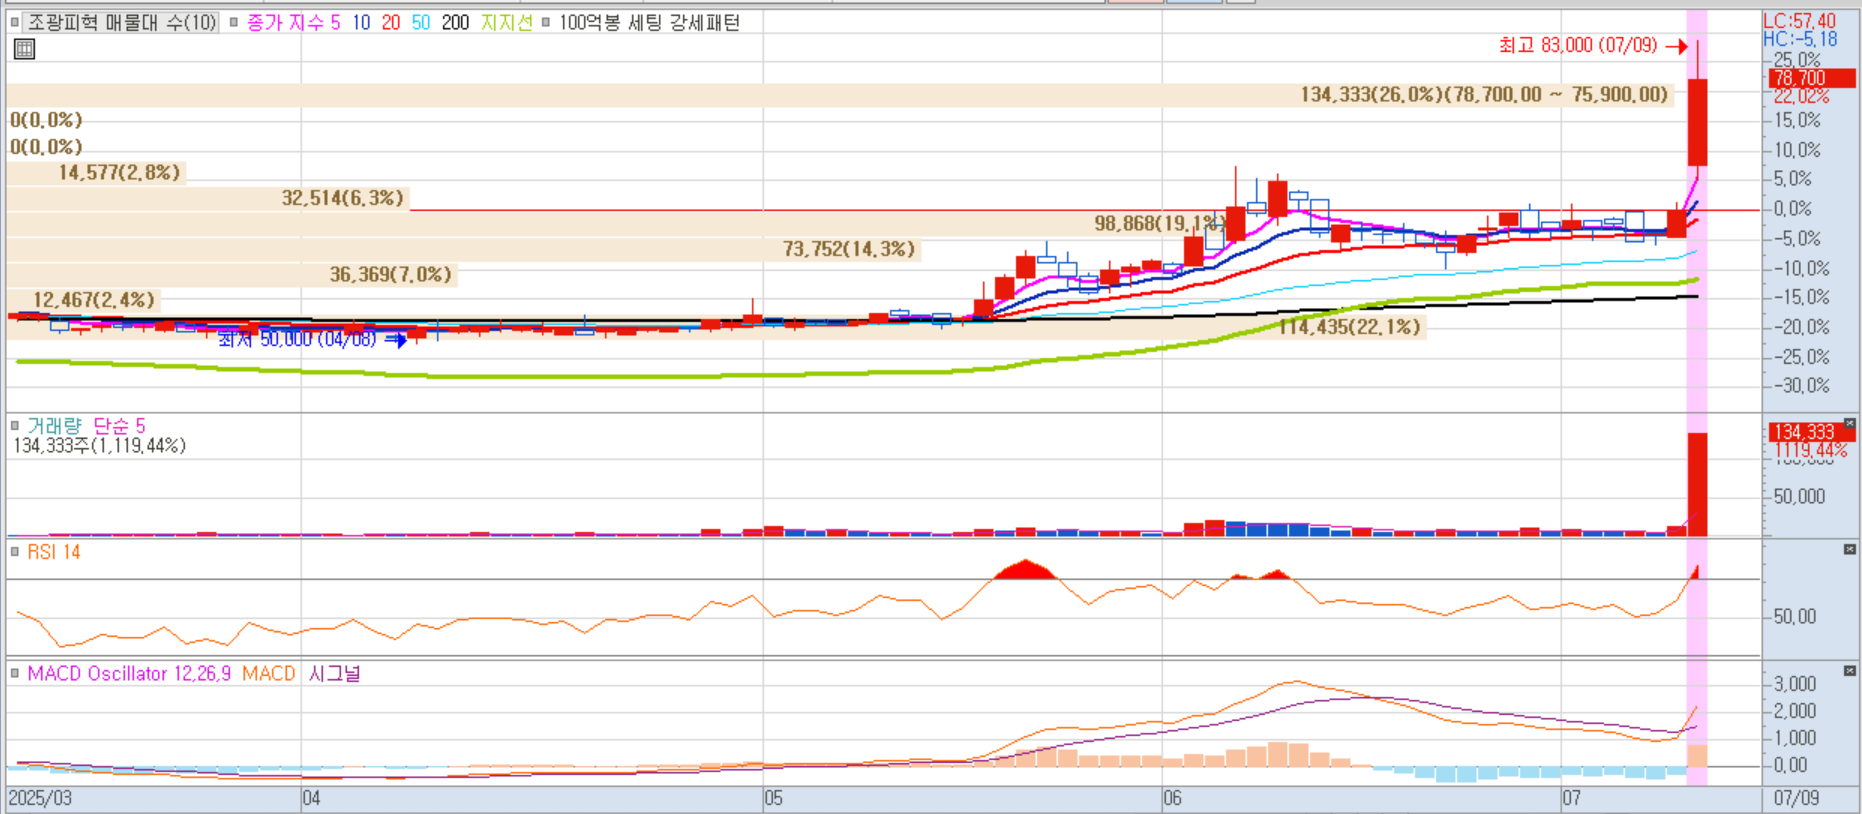Click the 36,369(7.0%) volume profile label
This screenshot has width=1862, height=814.
[391, 274]
